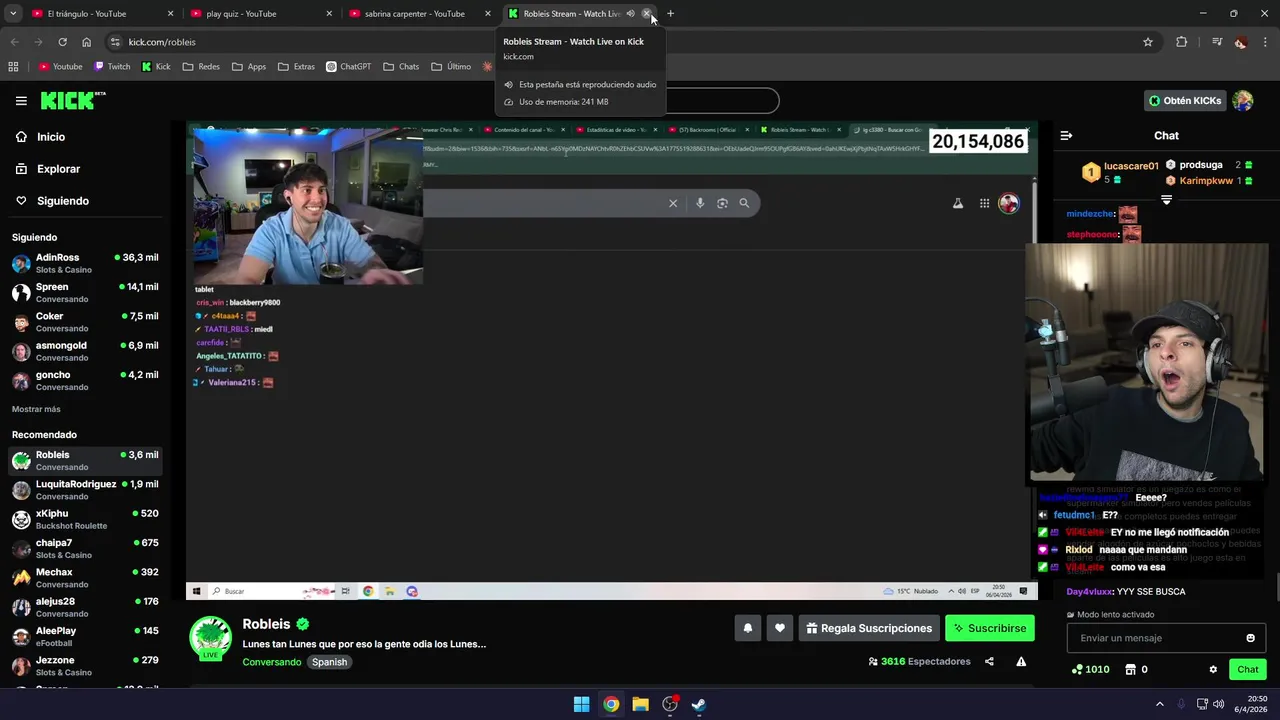Show hidden tray icons chevron

click(1160, 704)
